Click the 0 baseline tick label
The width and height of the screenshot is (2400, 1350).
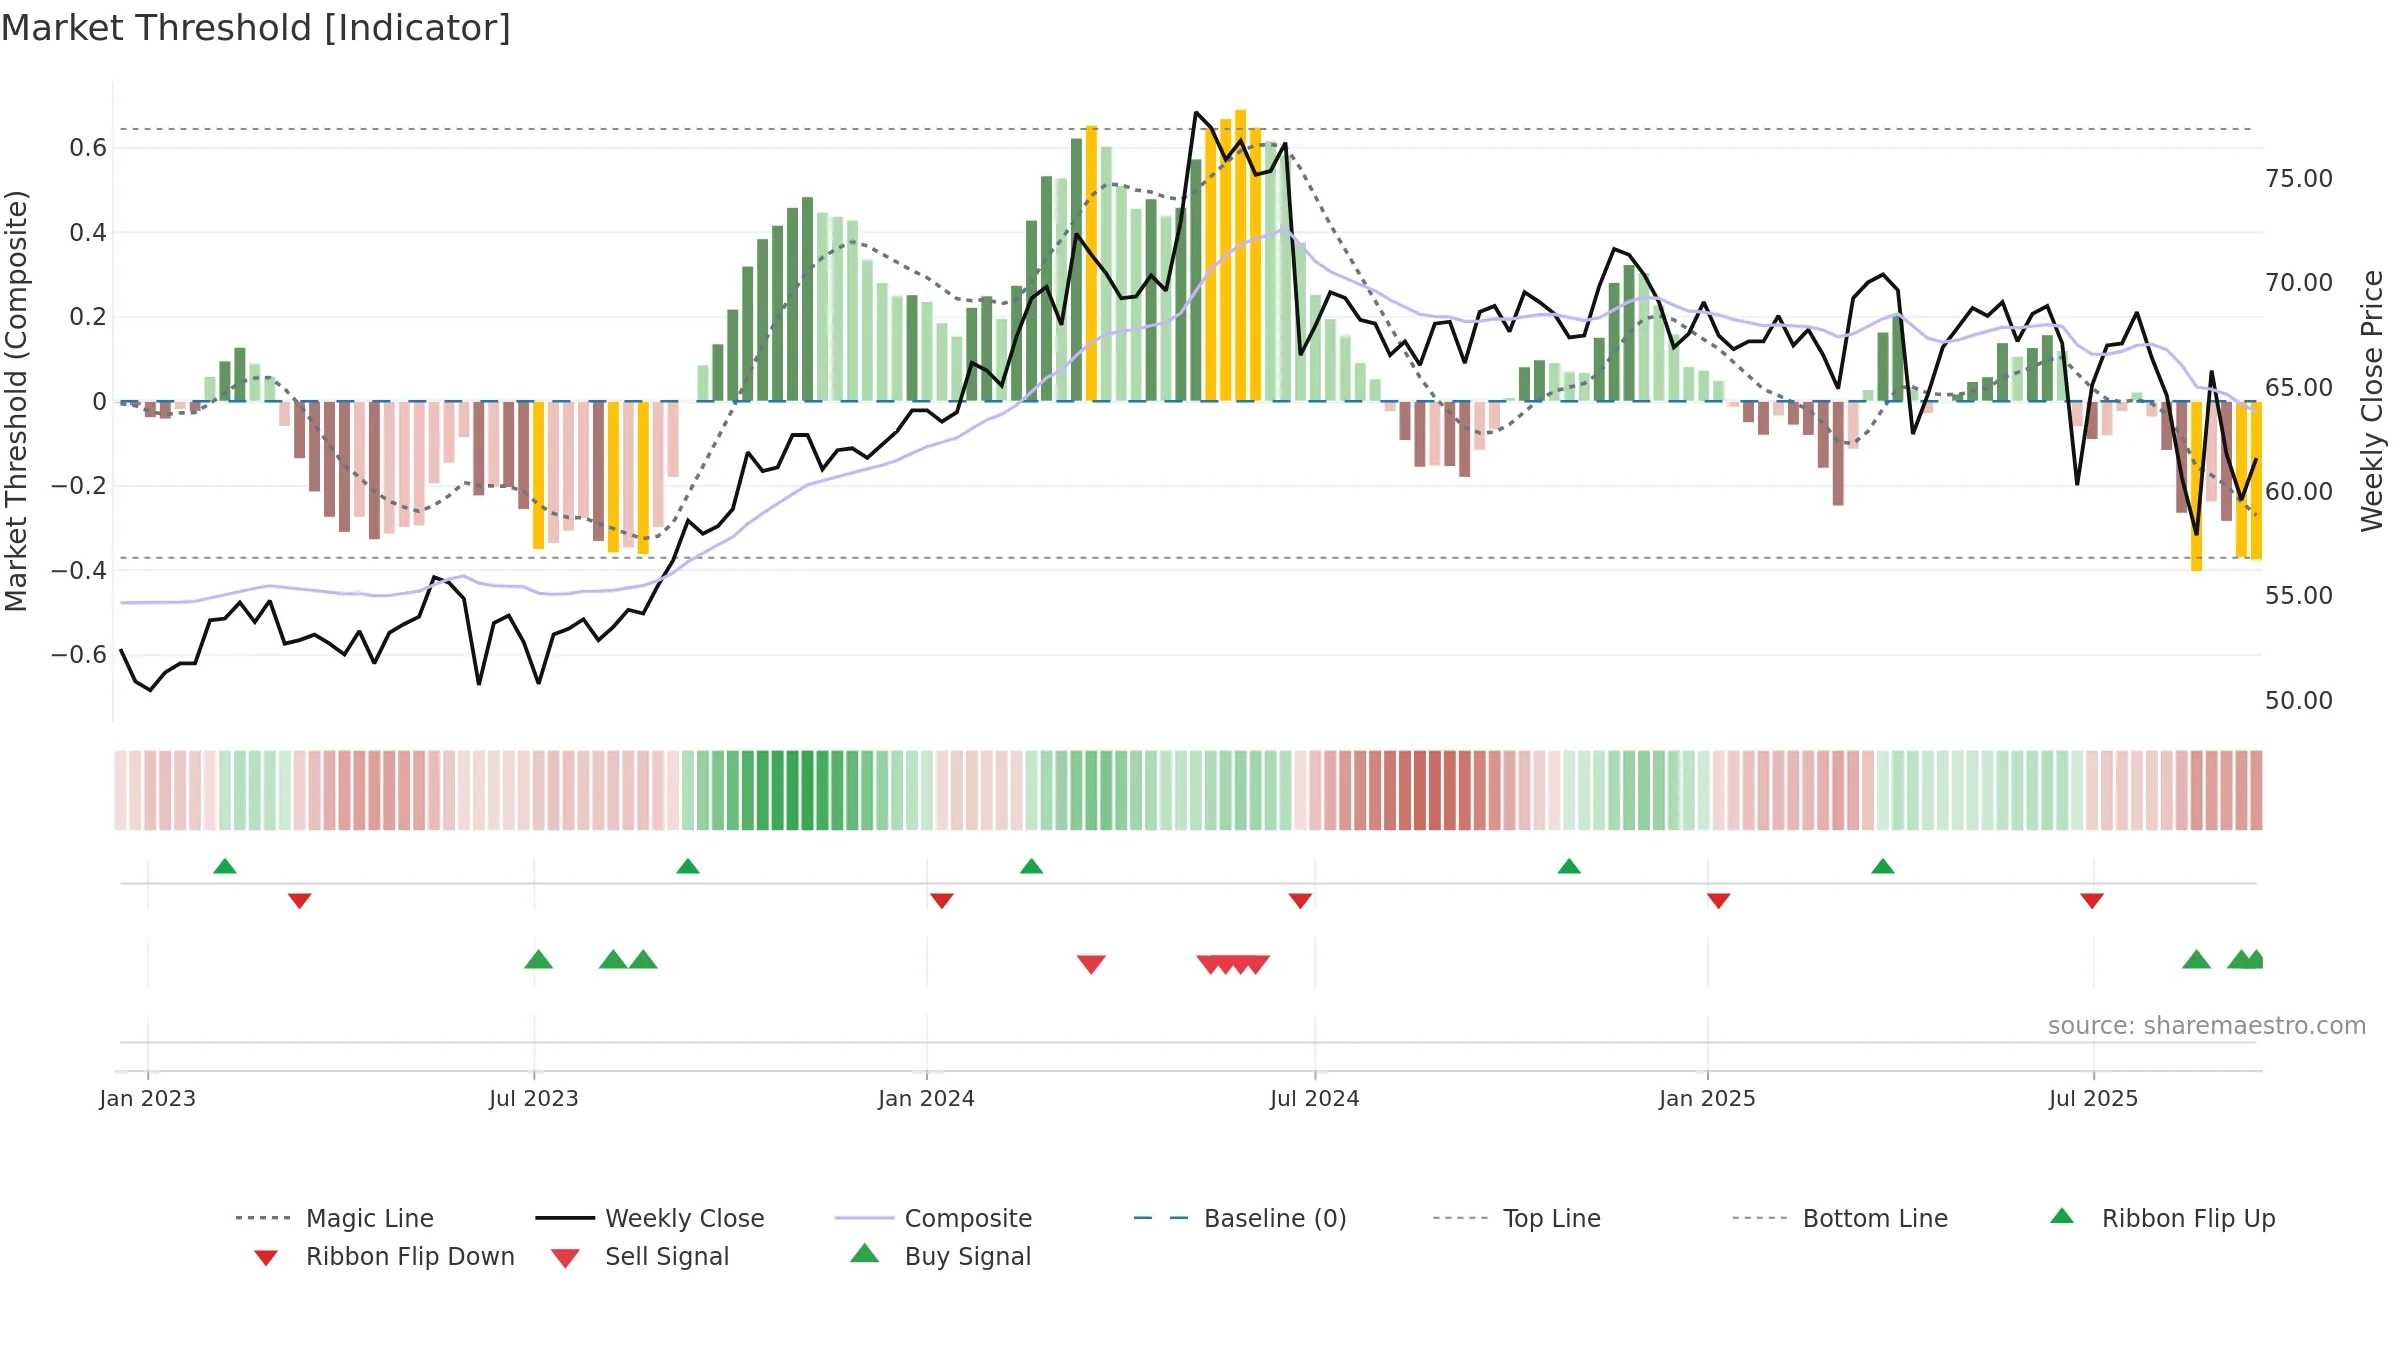coord(99,401)
